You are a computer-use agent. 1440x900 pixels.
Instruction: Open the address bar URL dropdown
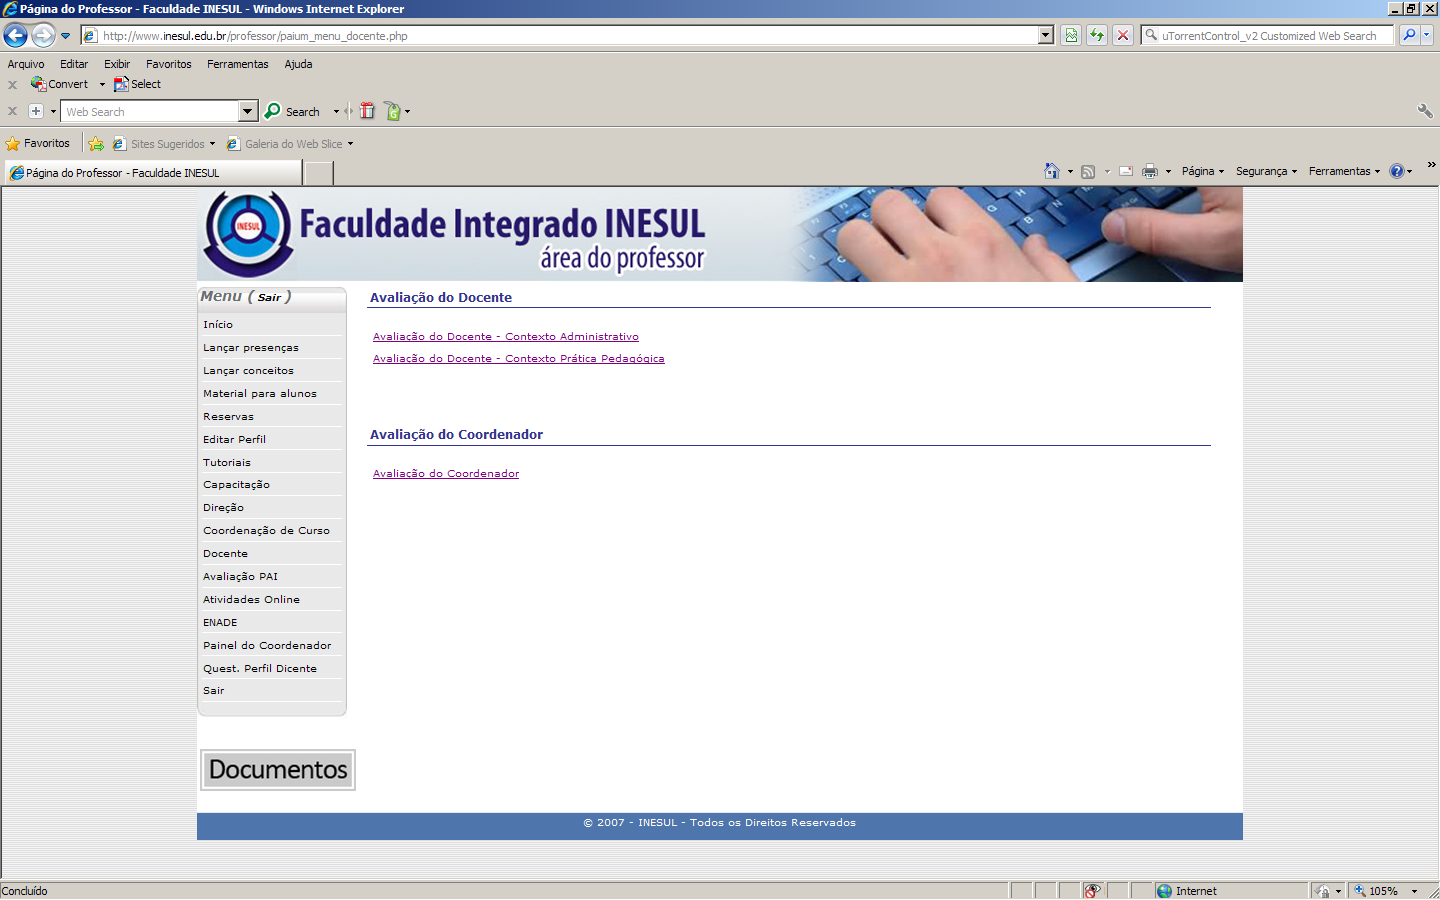pos(1046,35)
